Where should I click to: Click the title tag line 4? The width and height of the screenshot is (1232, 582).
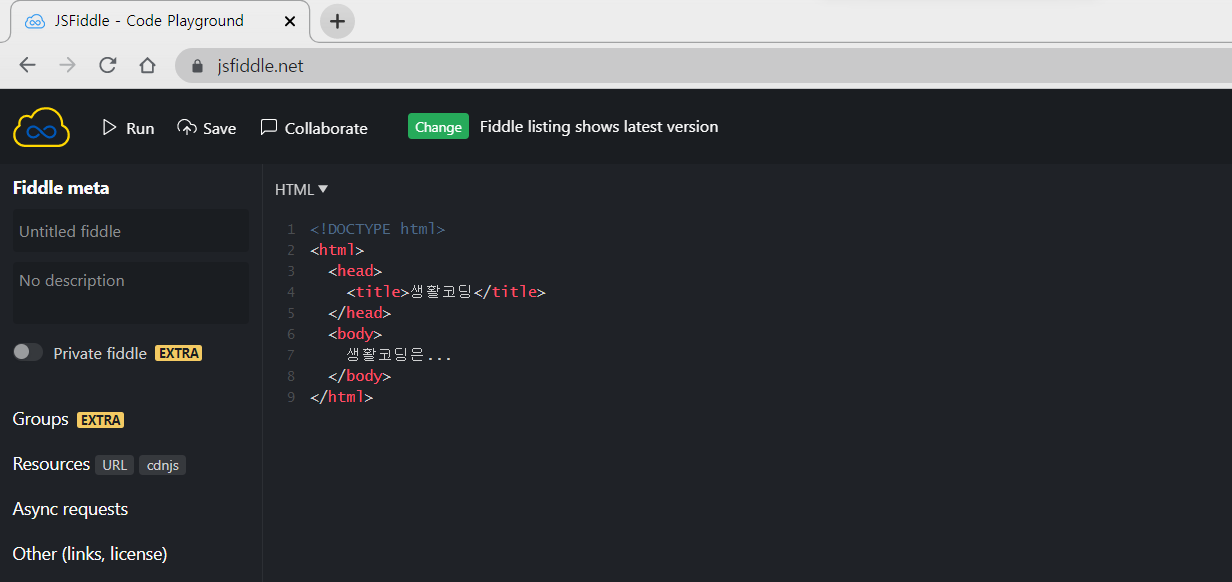pos(446,292)
